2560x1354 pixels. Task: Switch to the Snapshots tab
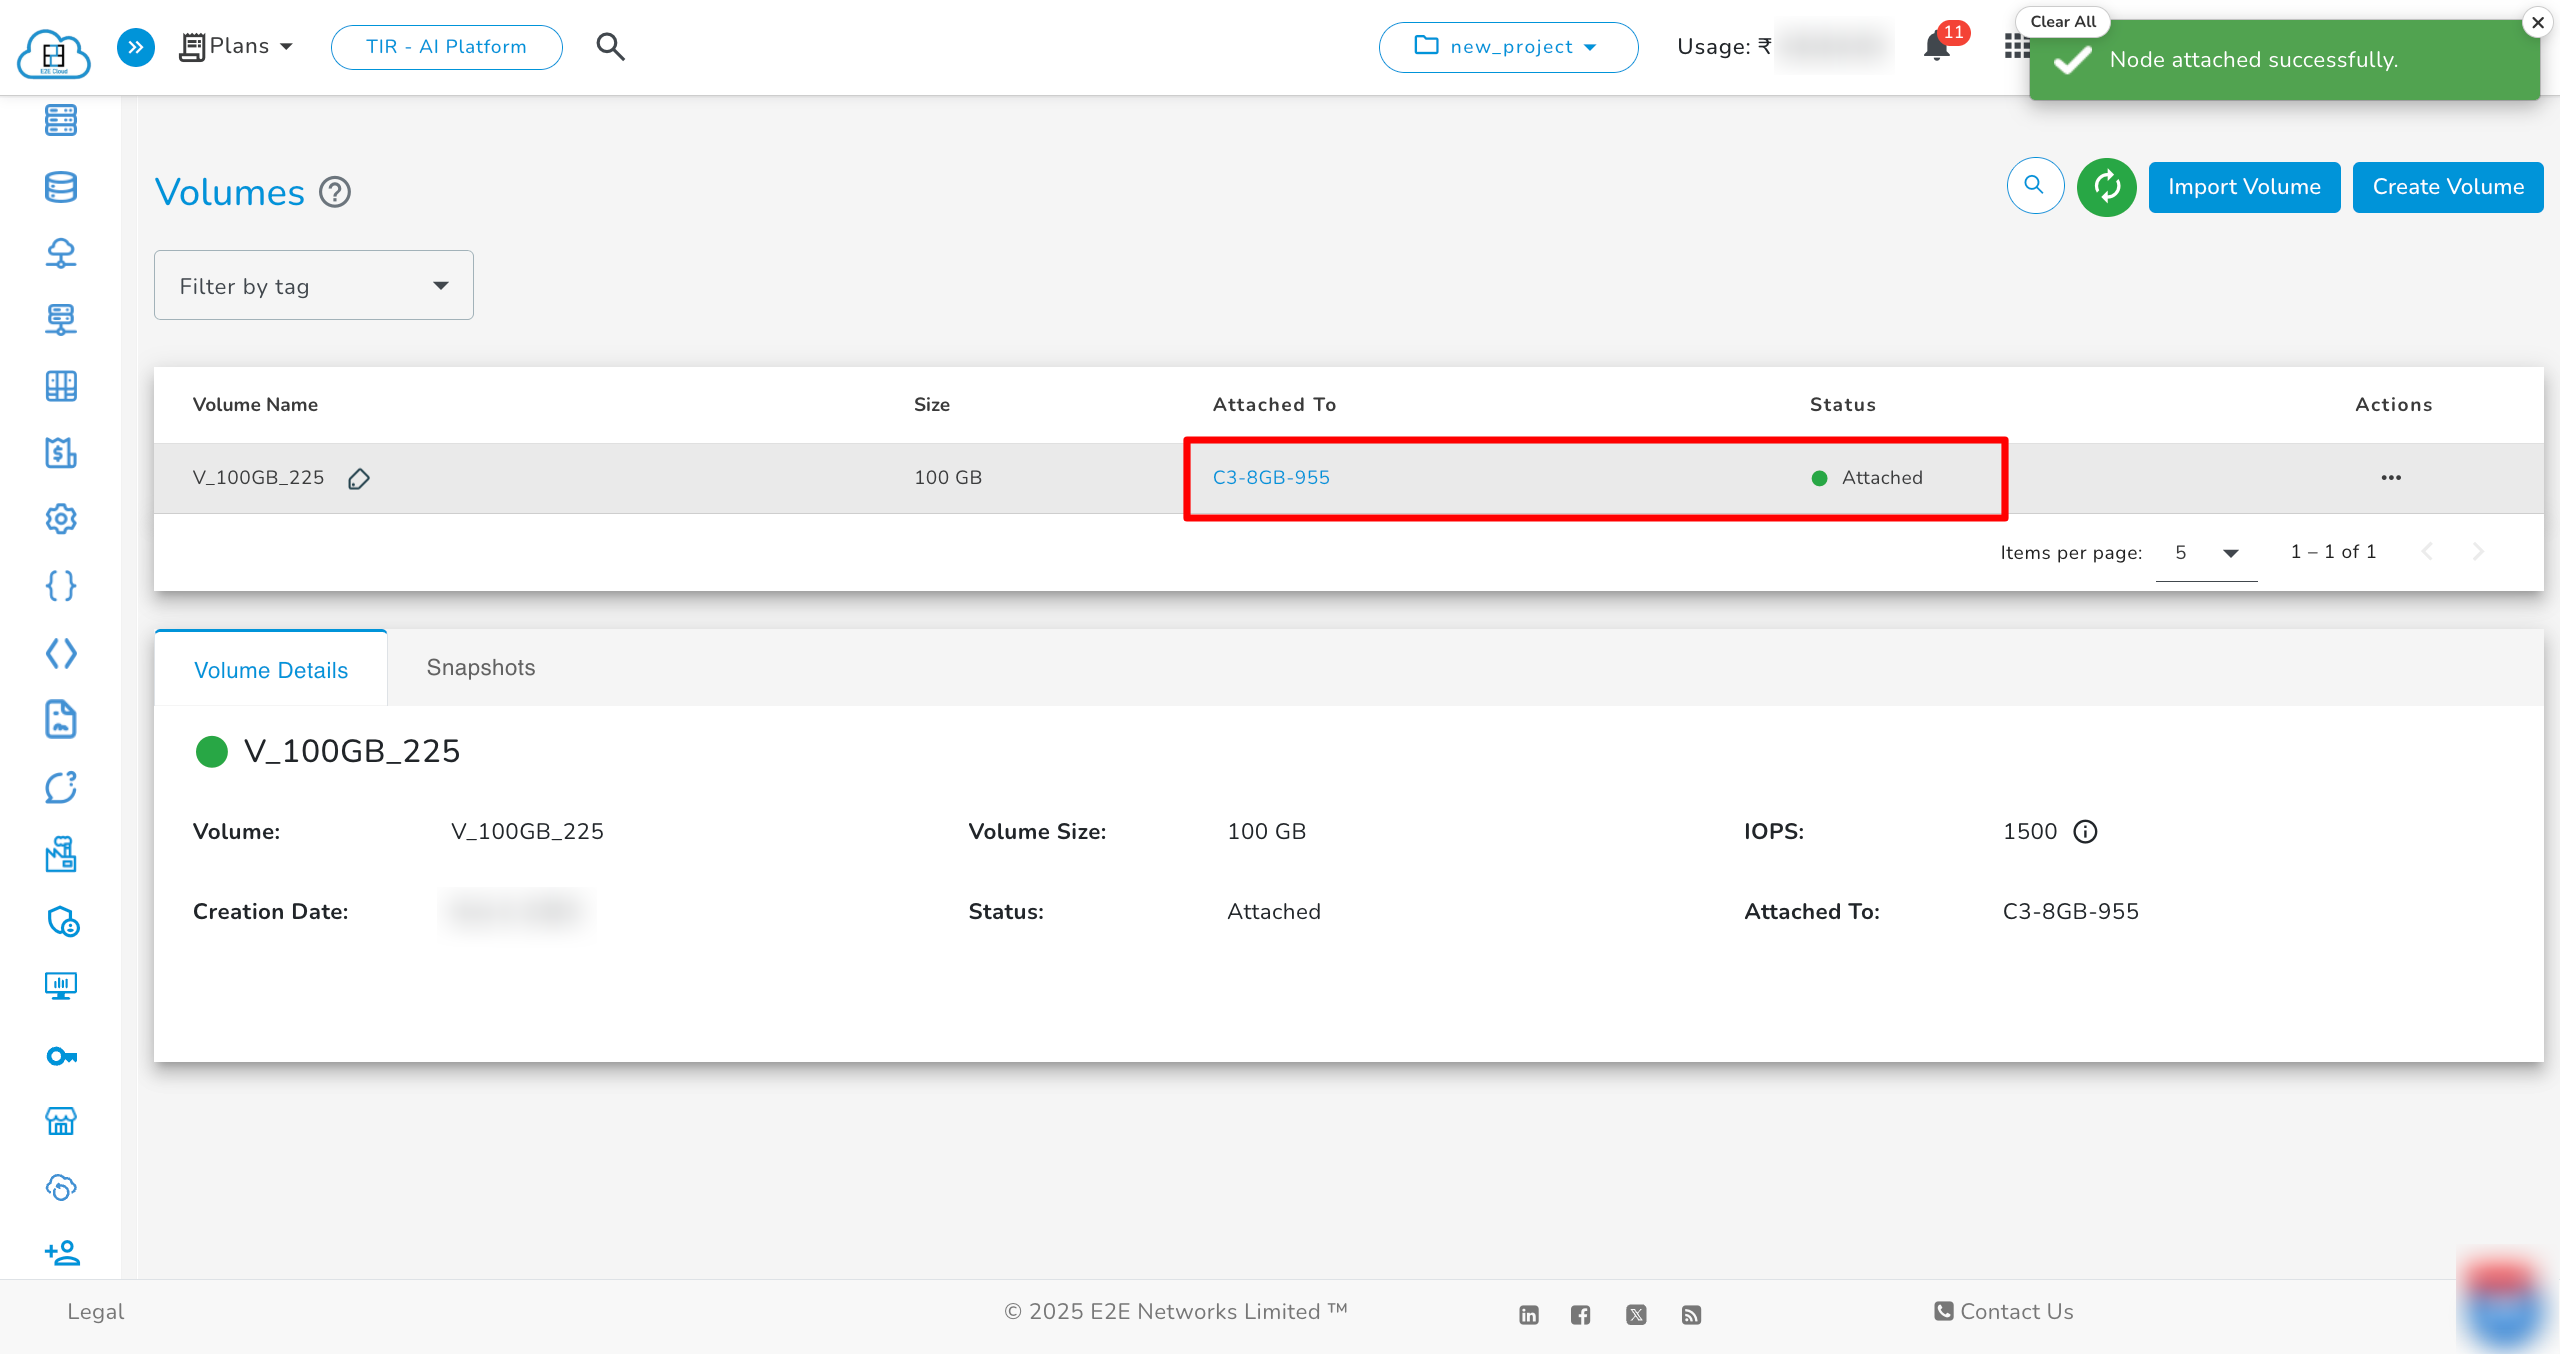point(480,668)
